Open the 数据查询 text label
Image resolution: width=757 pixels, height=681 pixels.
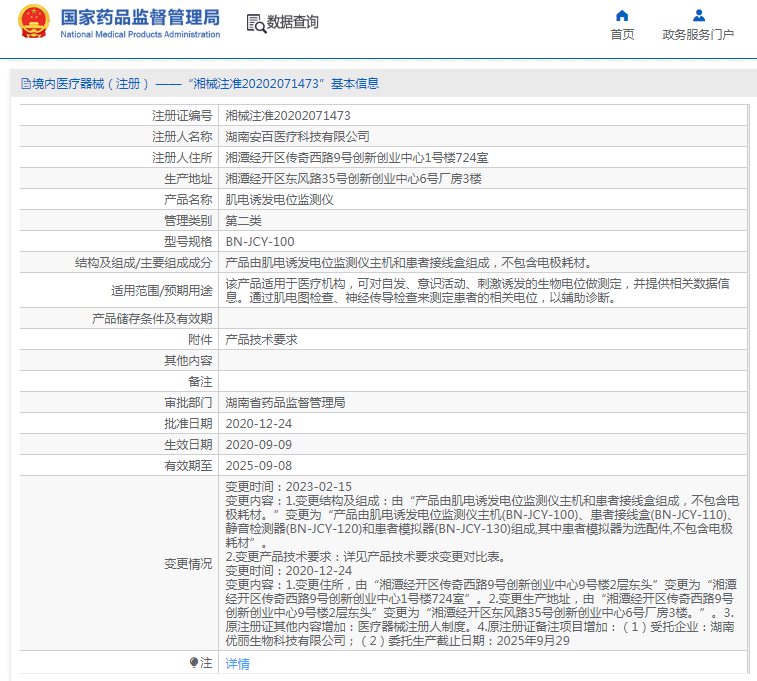[x=293, y=22]
